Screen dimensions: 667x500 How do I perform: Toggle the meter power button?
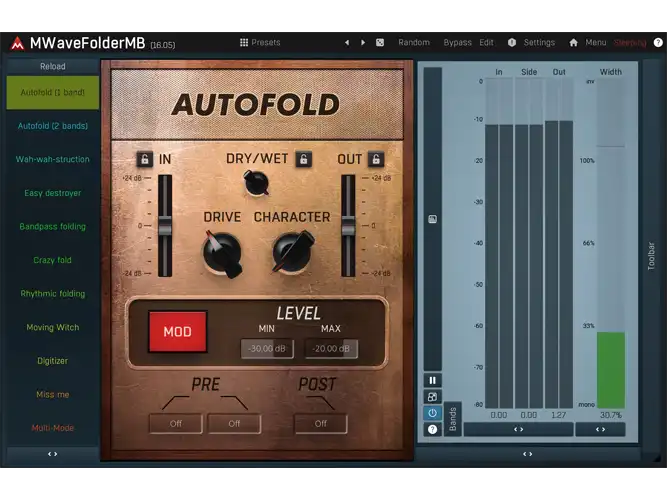pos(433,413)
